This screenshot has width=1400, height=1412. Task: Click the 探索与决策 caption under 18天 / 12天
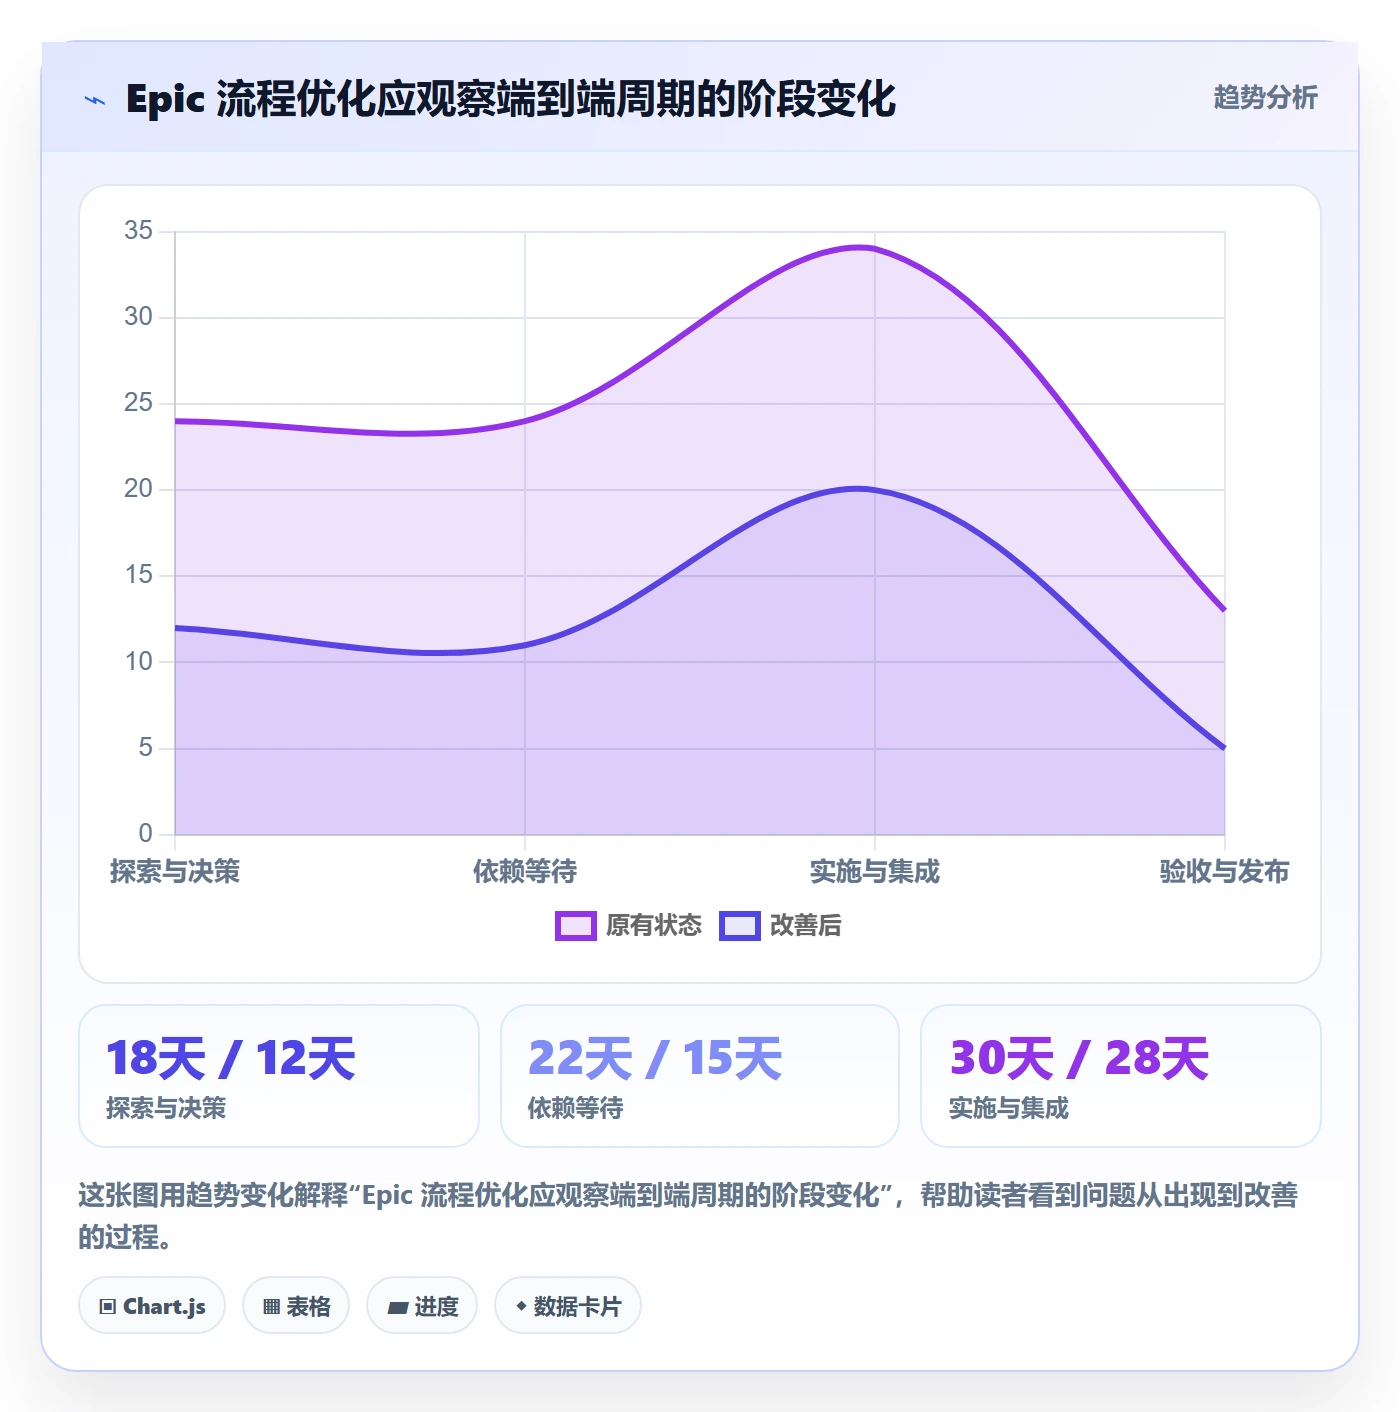[x=166, y=1108]
